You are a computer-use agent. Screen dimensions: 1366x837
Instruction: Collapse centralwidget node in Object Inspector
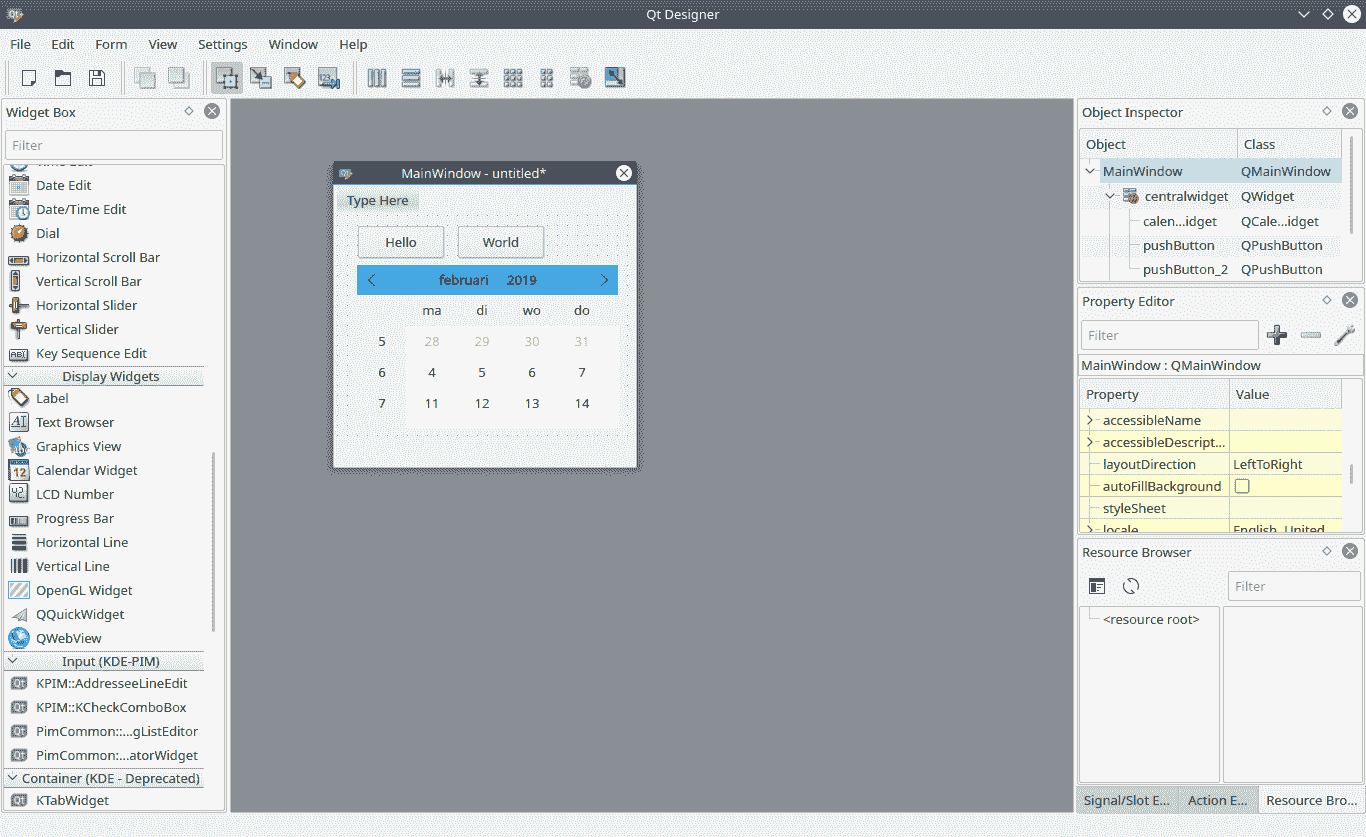coord(1110,196)
